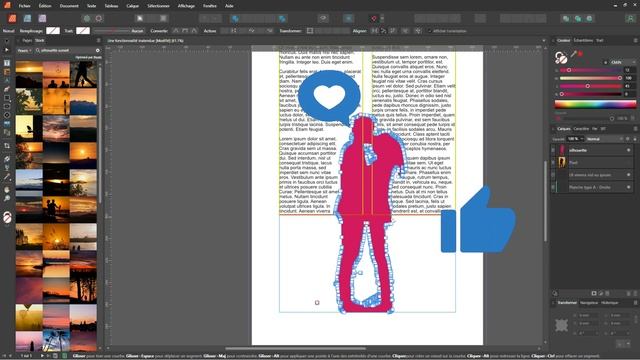Switch to the Historique tab
Image resolution: width=640 pixels, height=360 pixels.
pos(610,303)
